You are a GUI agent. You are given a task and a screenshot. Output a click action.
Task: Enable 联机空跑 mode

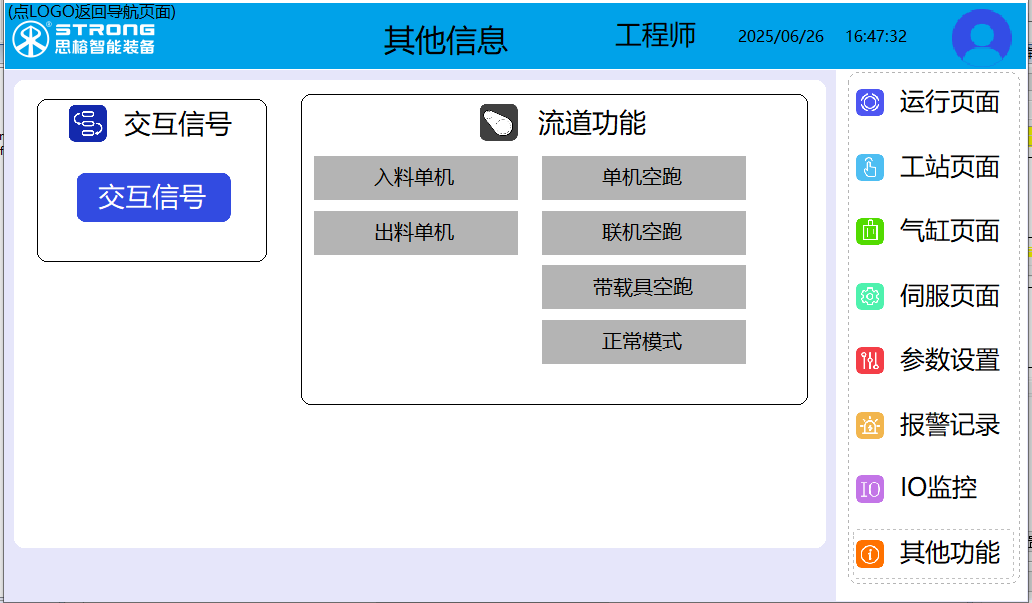click(x=643, y=233)
